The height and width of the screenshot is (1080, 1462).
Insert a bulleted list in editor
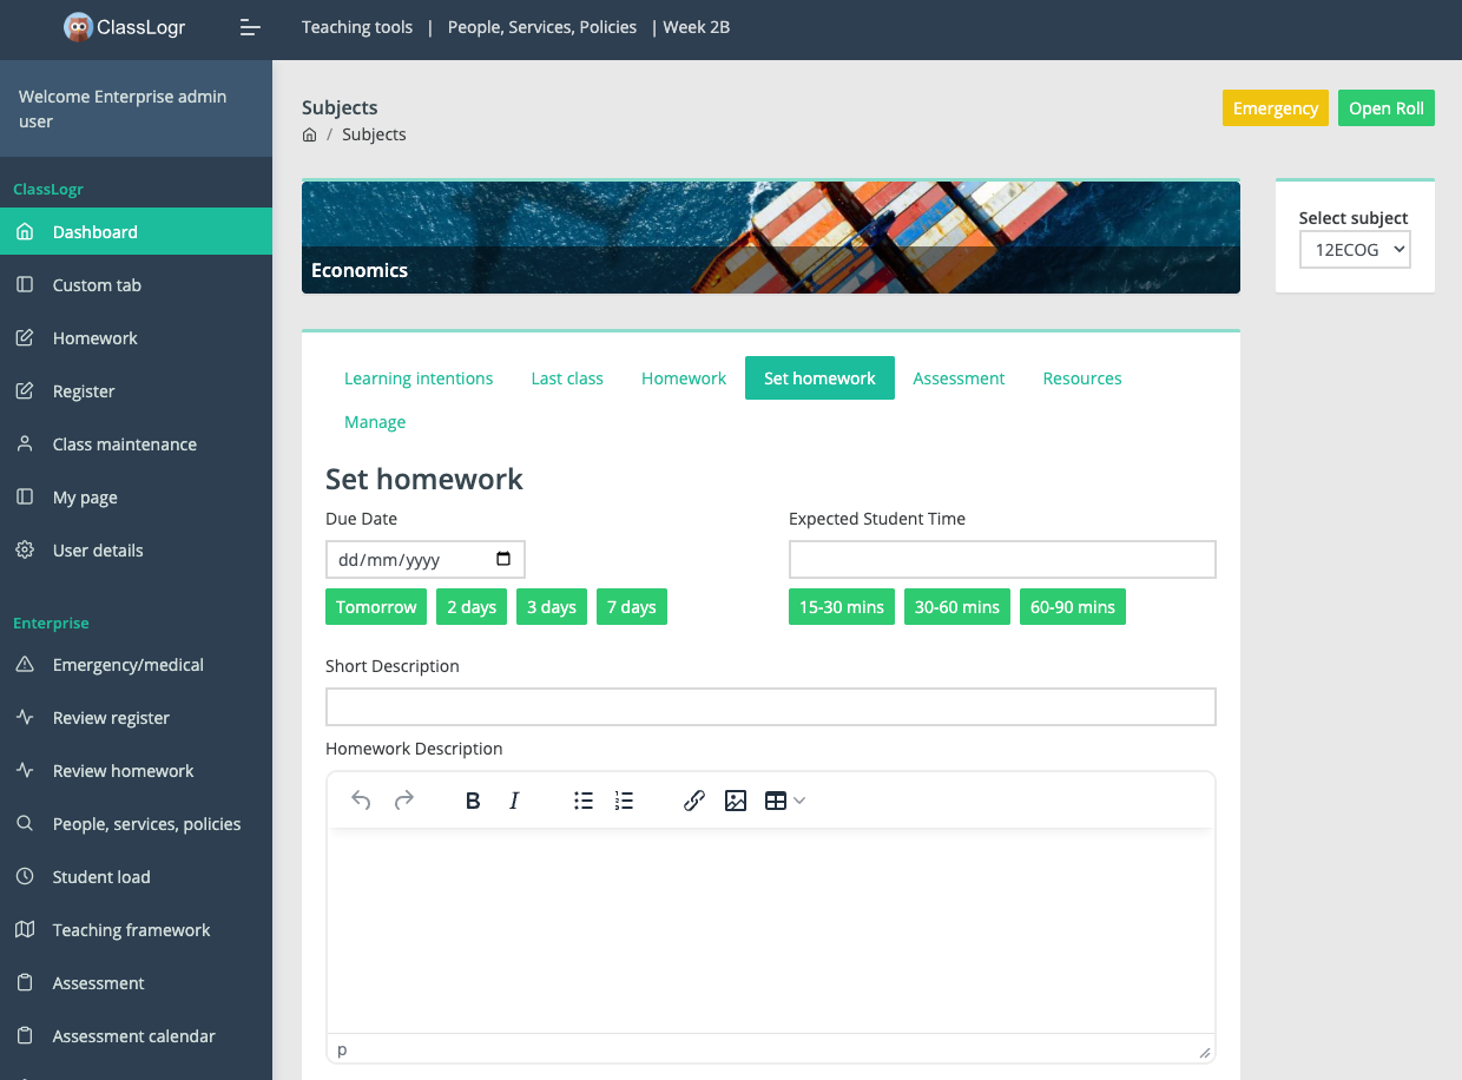tap(583, 800)
